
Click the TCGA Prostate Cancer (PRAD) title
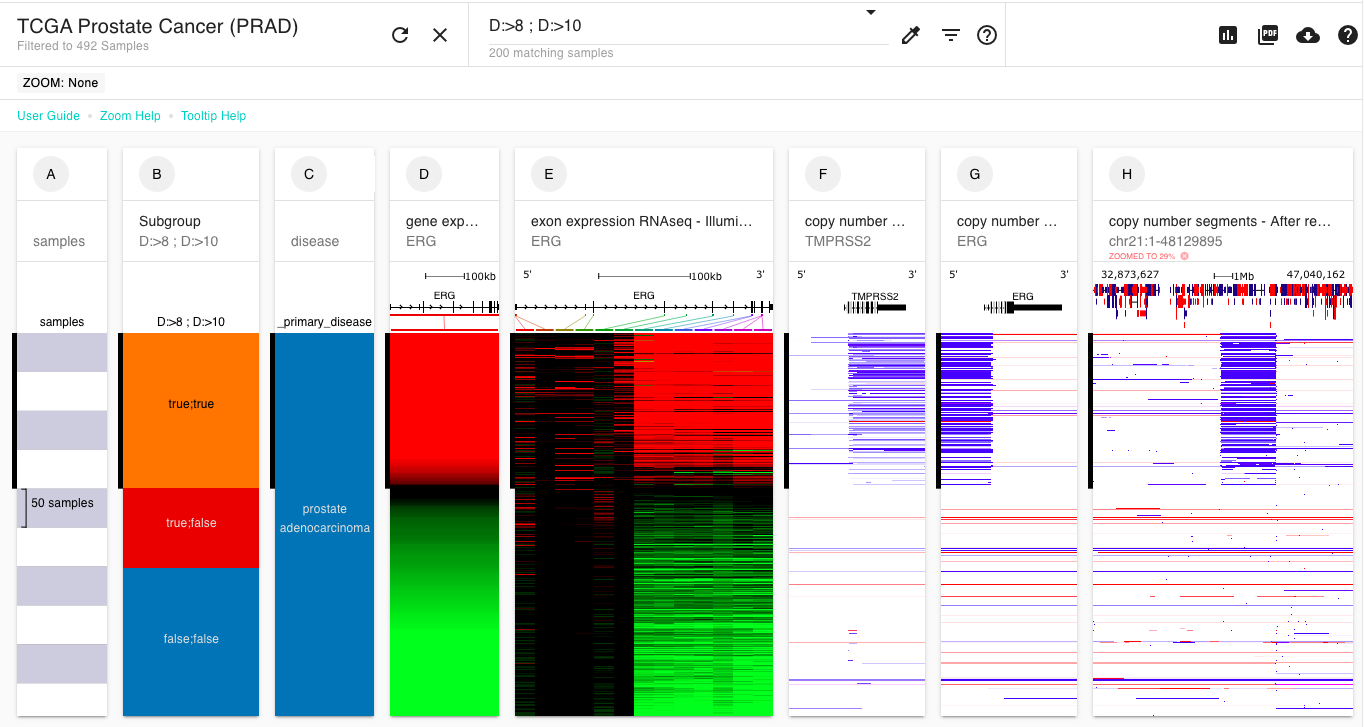[x=158, y=27]
